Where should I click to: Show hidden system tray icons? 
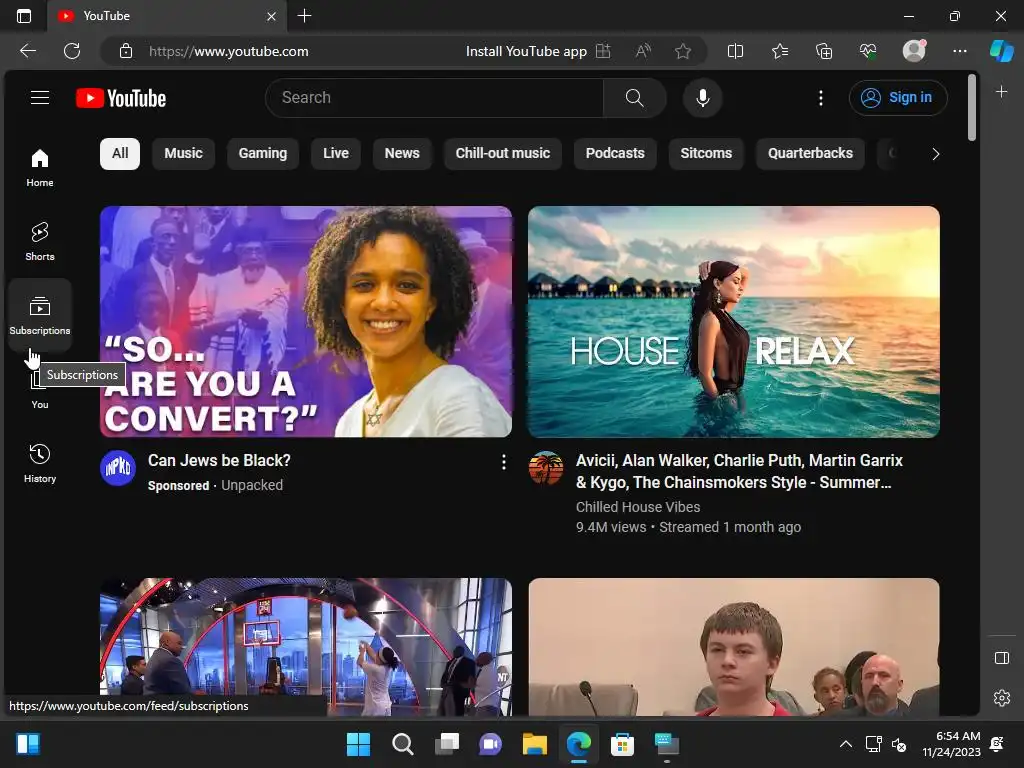click(846, 744)
